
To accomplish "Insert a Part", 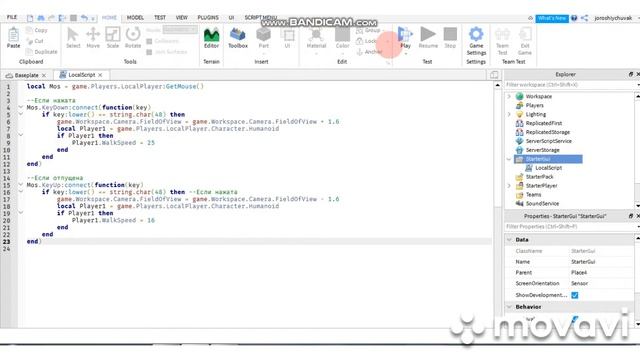I will tap(263, 38).
